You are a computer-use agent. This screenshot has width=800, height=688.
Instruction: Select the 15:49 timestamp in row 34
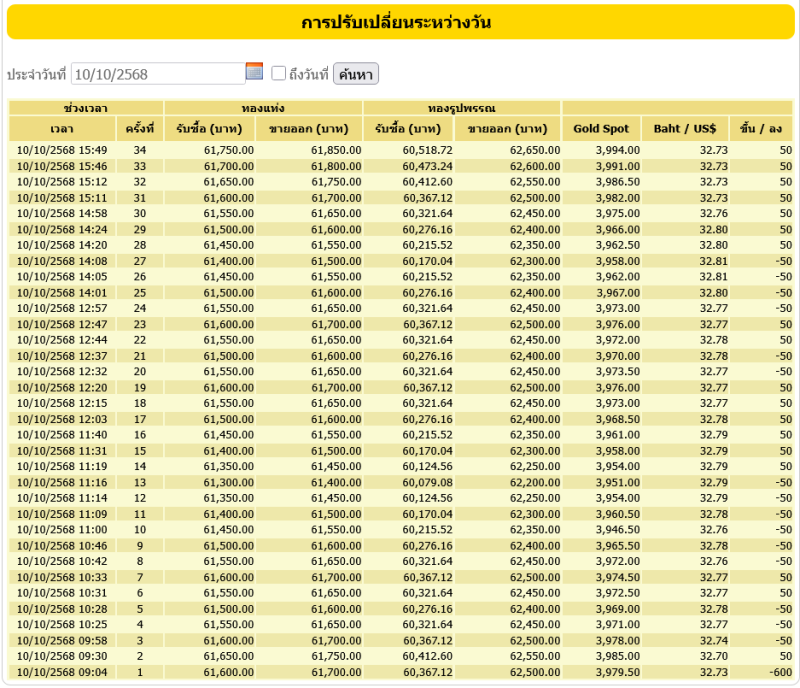[x=62, y=150]
